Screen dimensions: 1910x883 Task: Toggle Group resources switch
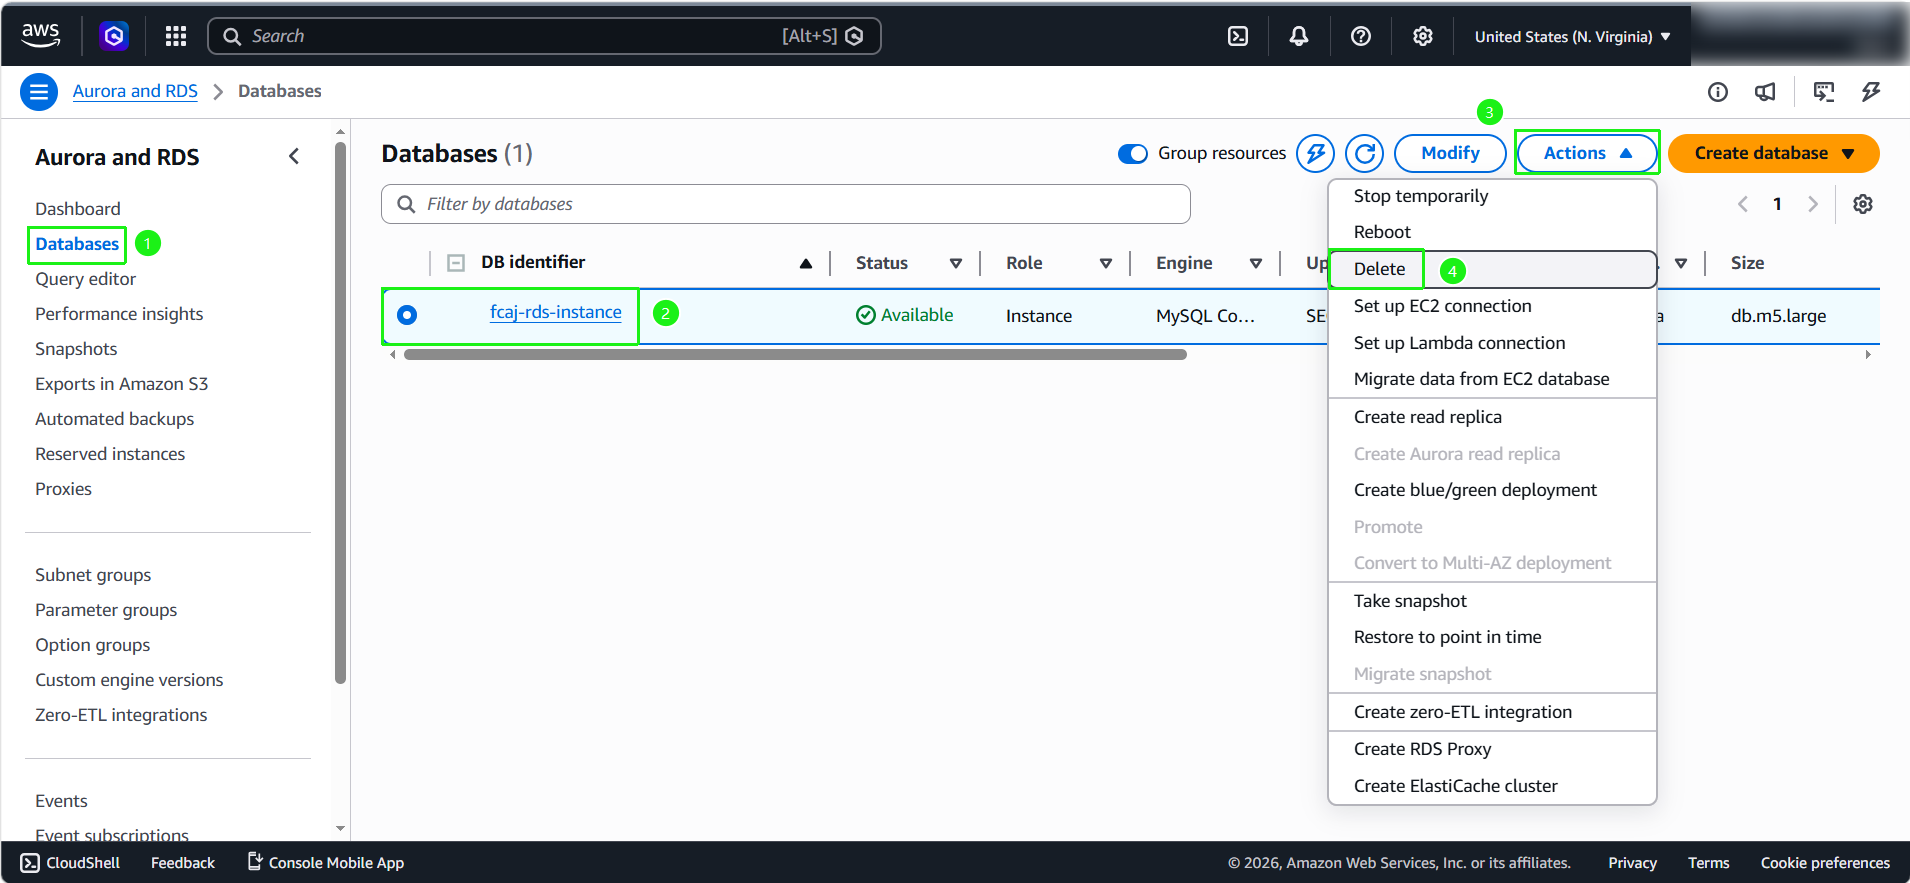pyautogui.click(x=1133, y=153)
